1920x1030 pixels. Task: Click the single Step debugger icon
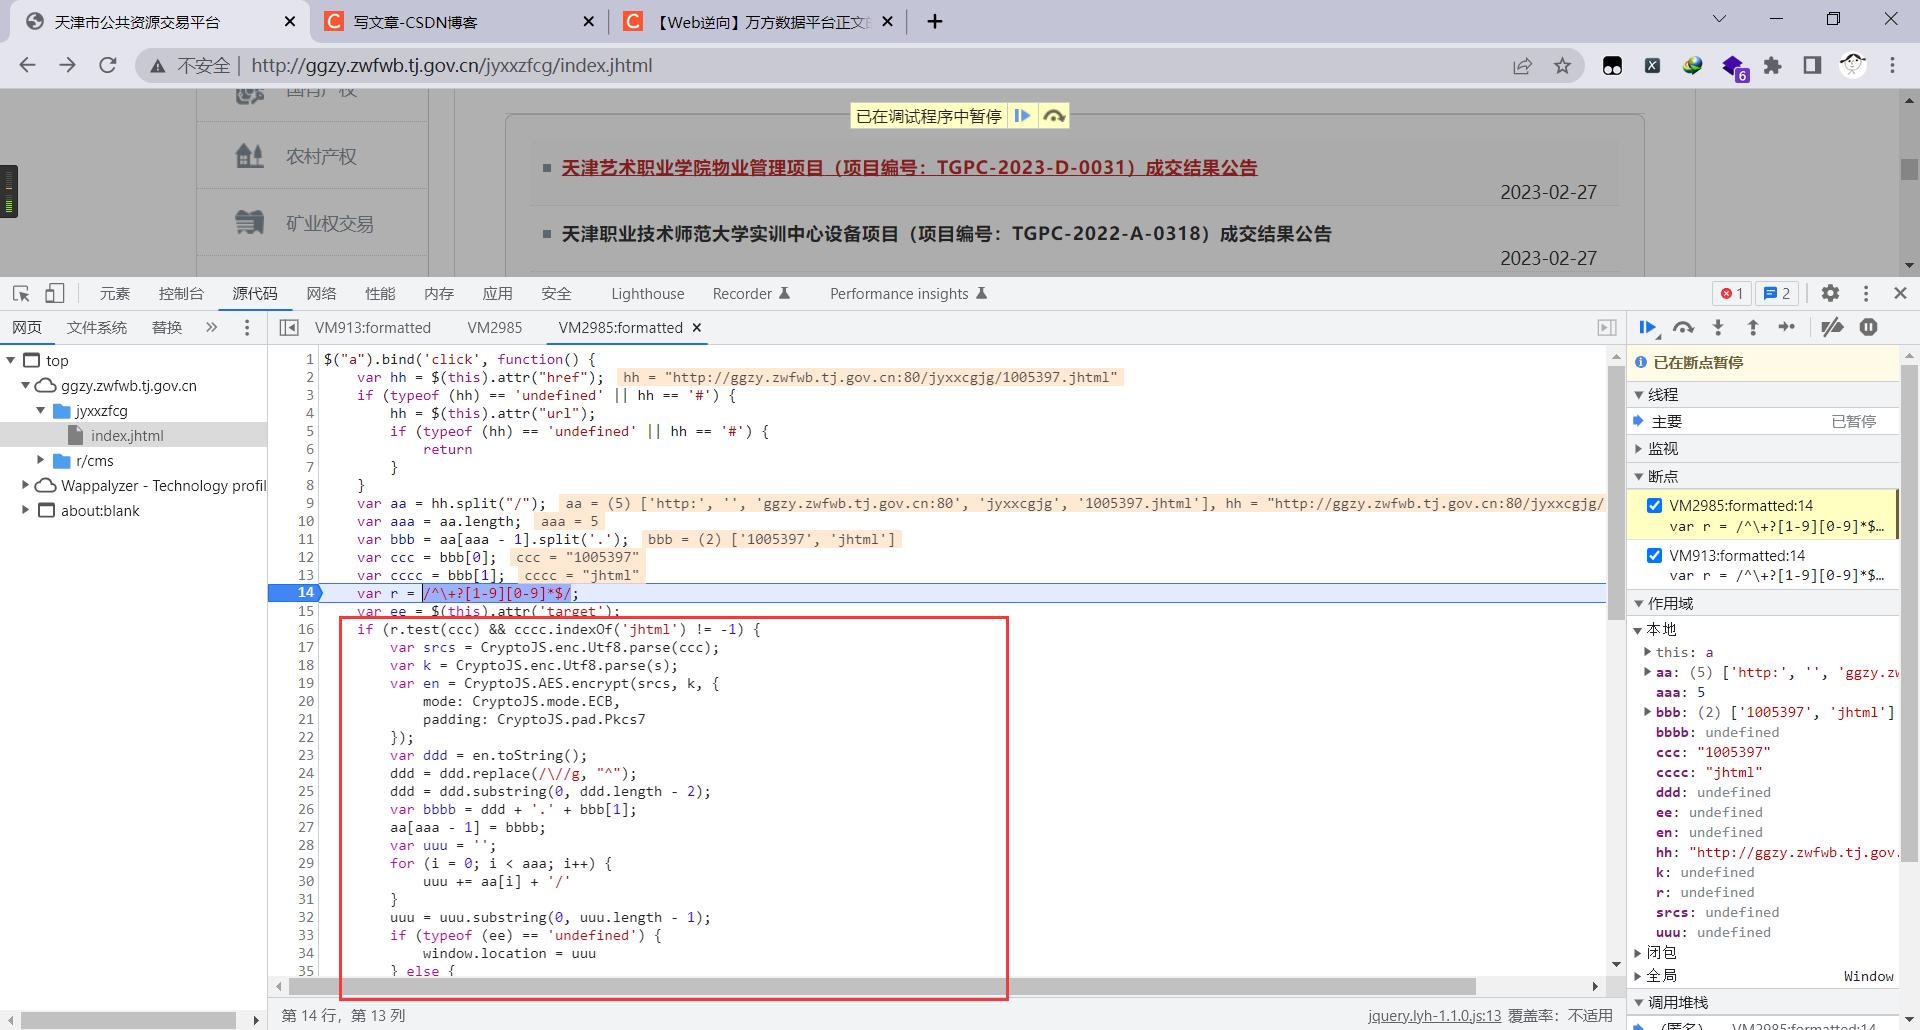(x=1787, y=327)
